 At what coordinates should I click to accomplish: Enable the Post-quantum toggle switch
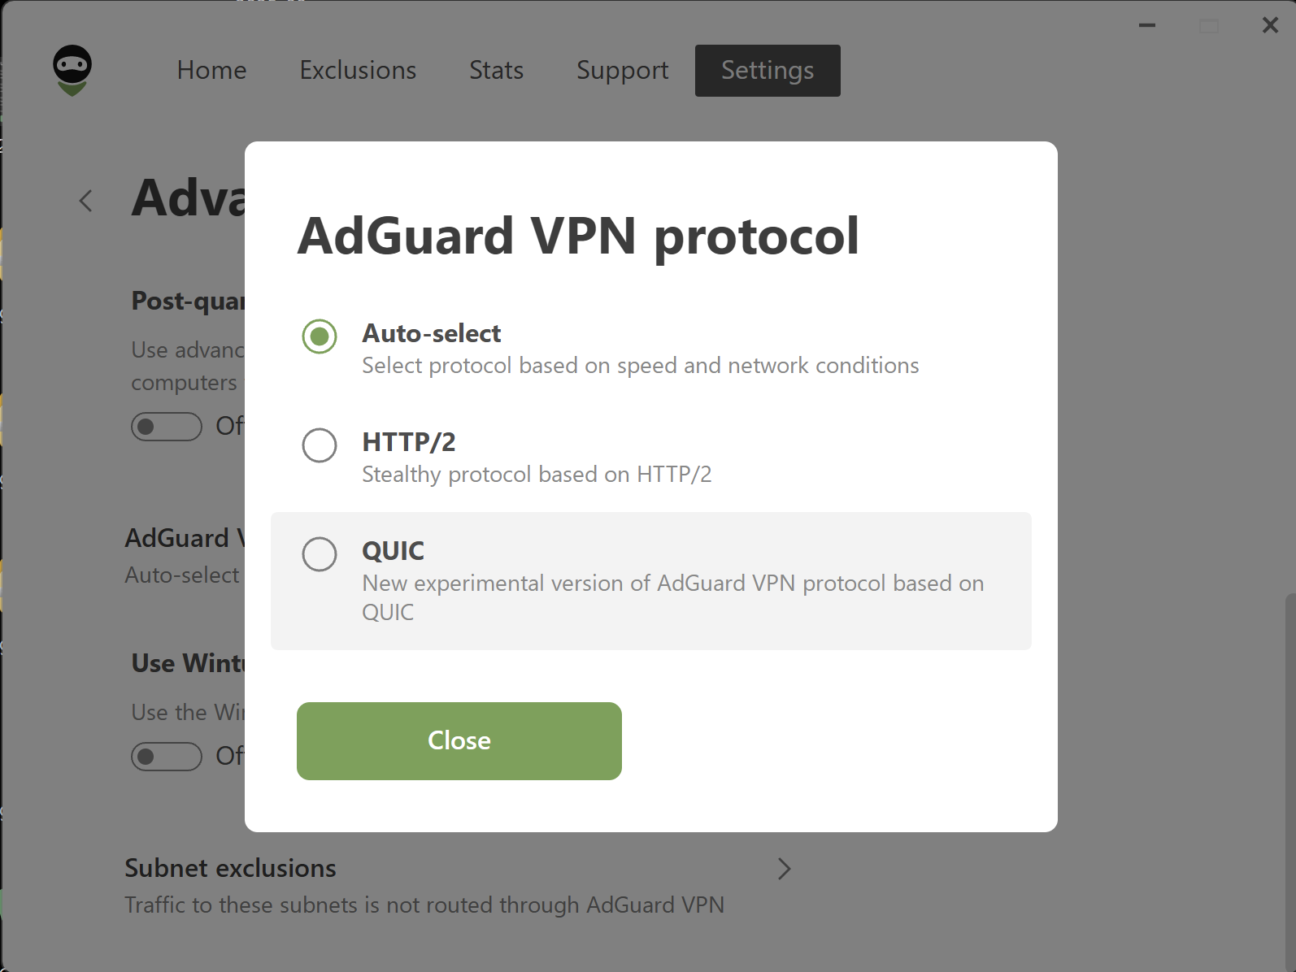[166, 426]
